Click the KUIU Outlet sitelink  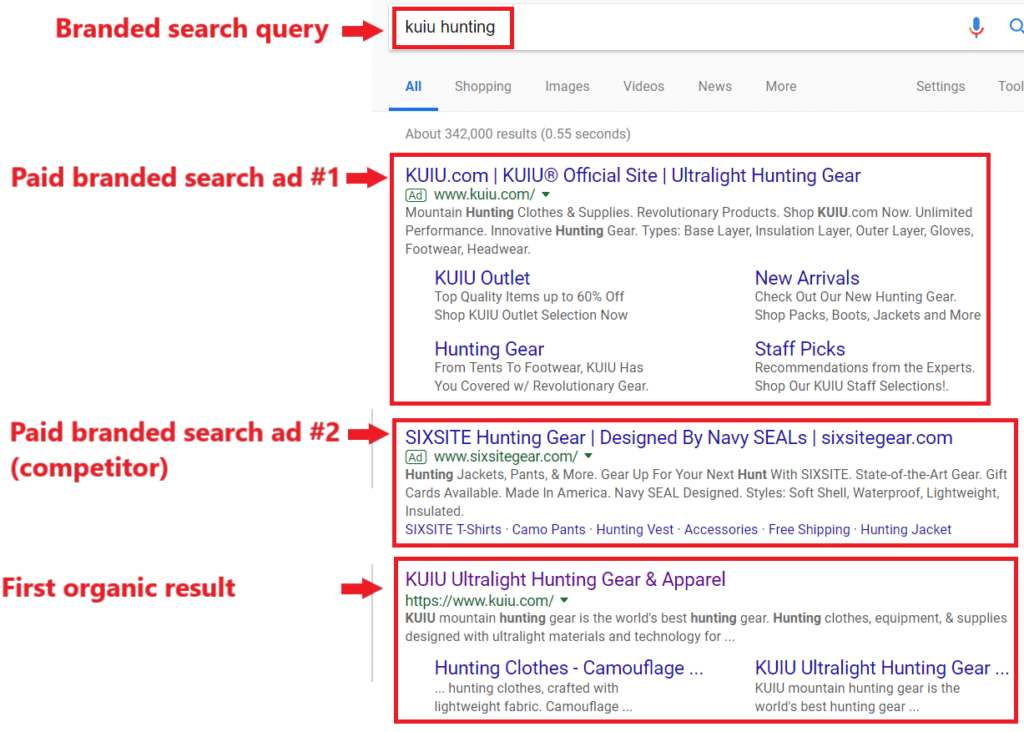coord(482,277)
